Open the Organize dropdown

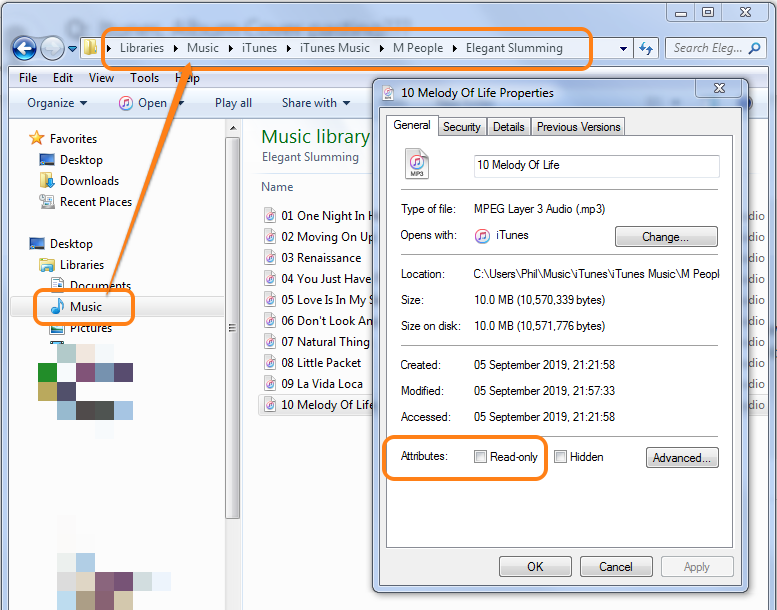coord(57,103)
